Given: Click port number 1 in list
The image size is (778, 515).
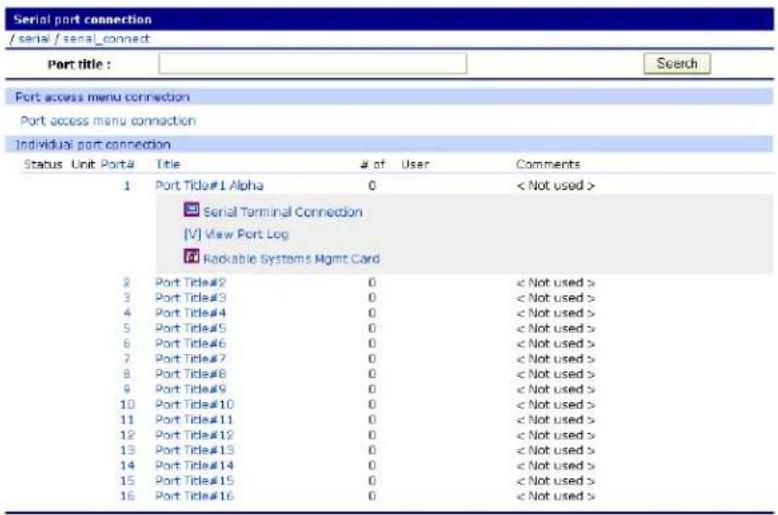Looking at the screenshot, I should click(127, 186).
